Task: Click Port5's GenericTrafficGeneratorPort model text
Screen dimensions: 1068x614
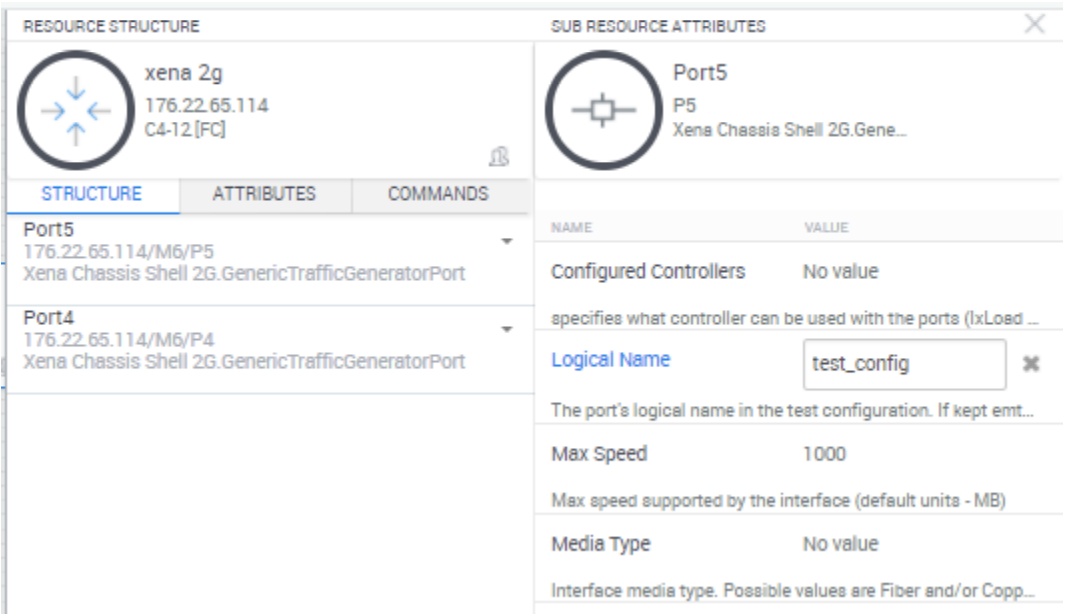Action: click(x=244, y=273)
